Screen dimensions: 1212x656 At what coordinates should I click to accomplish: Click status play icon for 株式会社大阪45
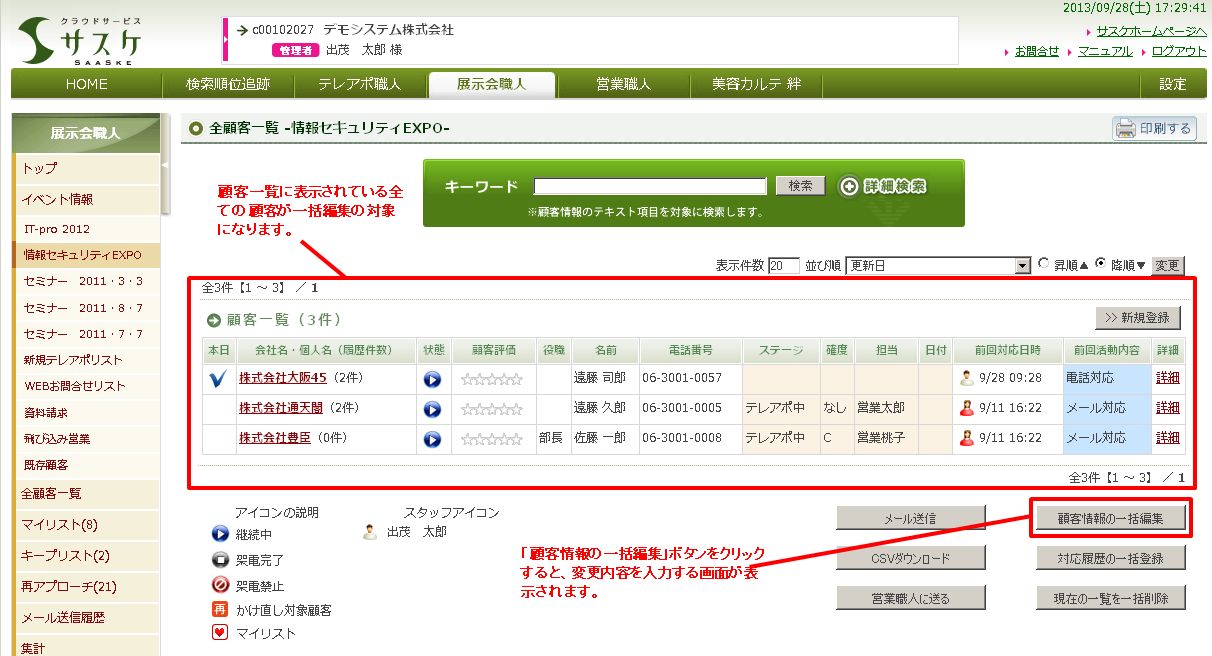click(432, 380)
